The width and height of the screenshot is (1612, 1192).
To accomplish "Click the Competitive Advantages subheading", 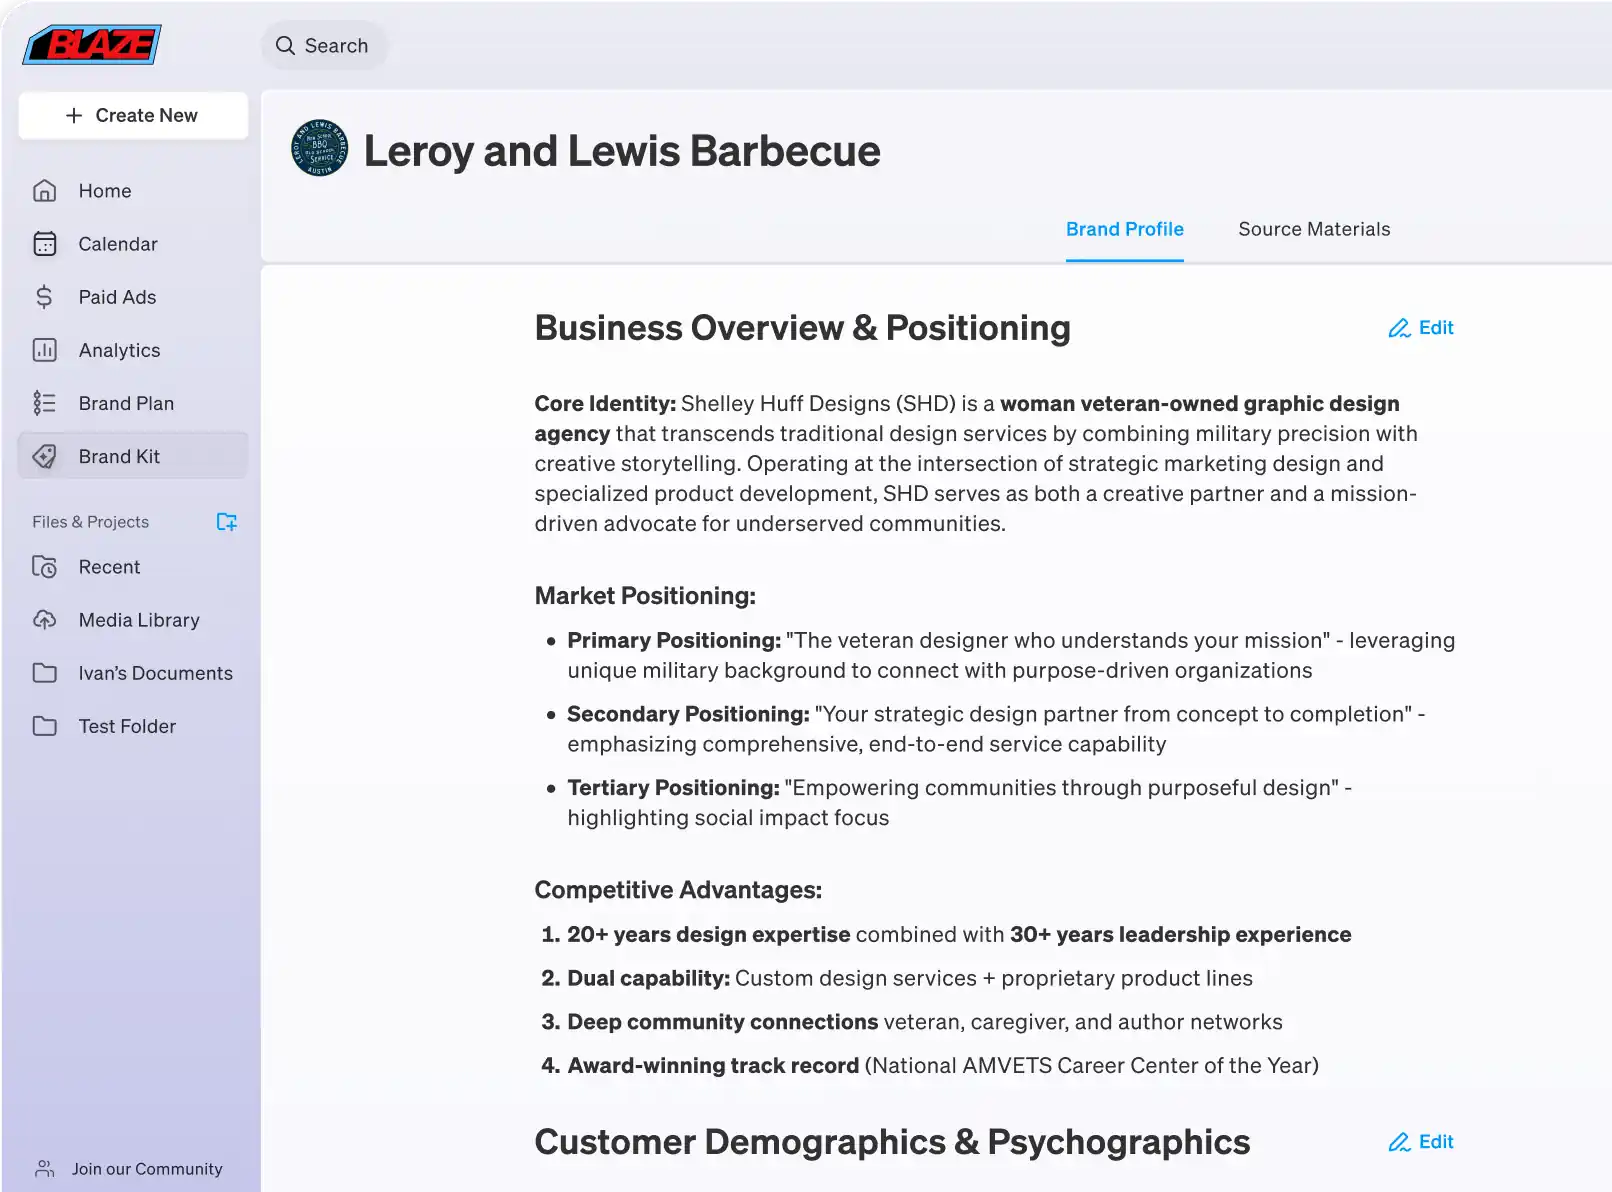I will tap(678, 890).
